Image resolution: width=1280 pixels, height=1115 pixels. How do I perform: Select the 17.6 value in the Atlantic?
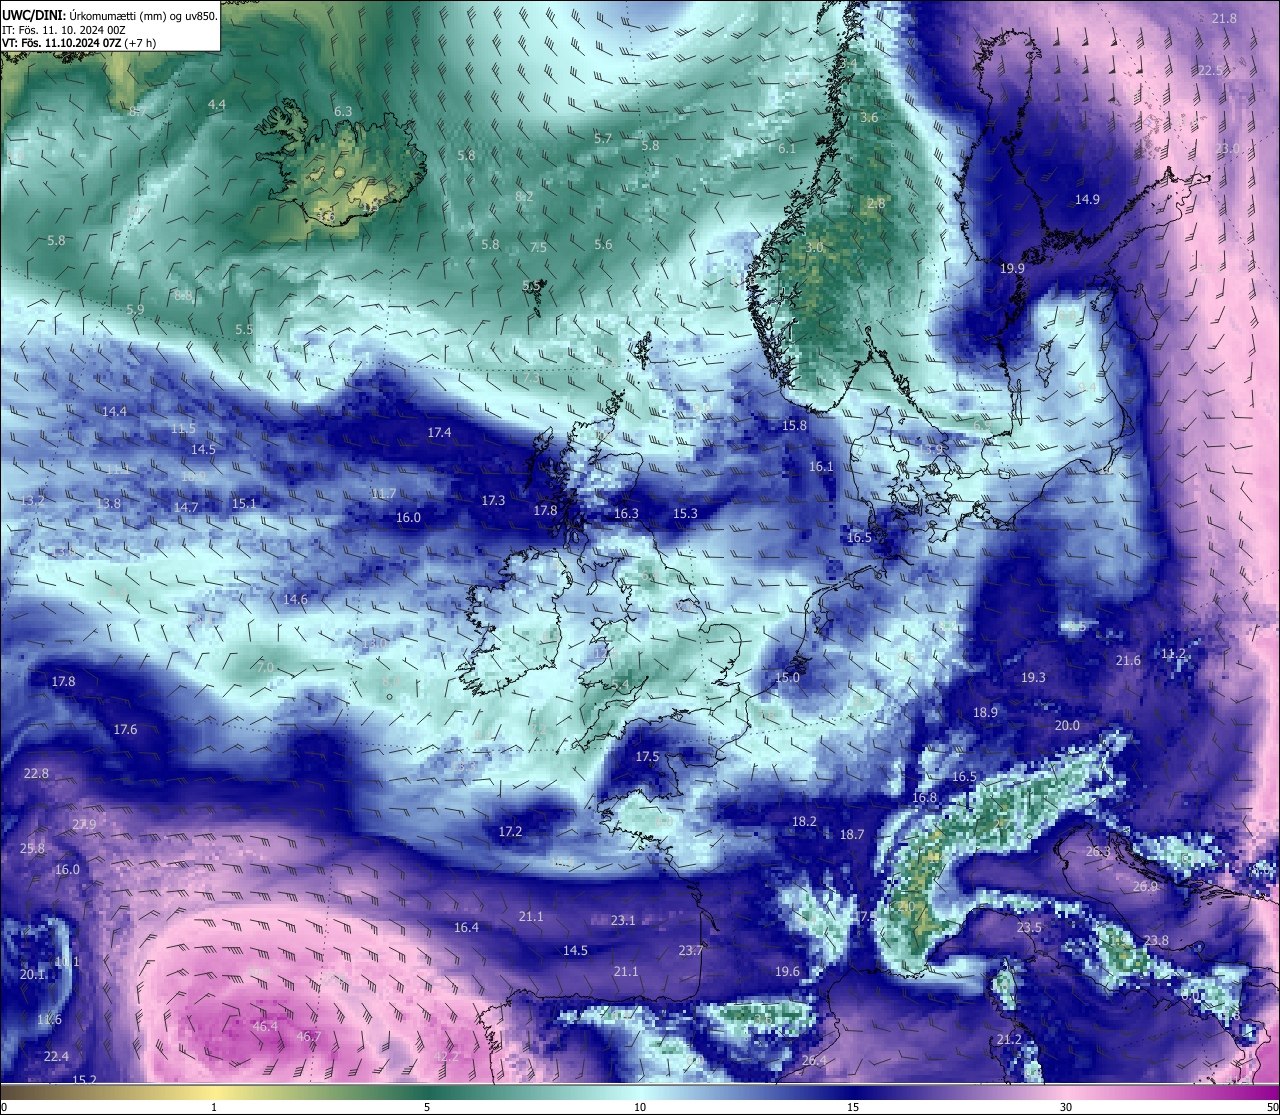coord(125,730)
